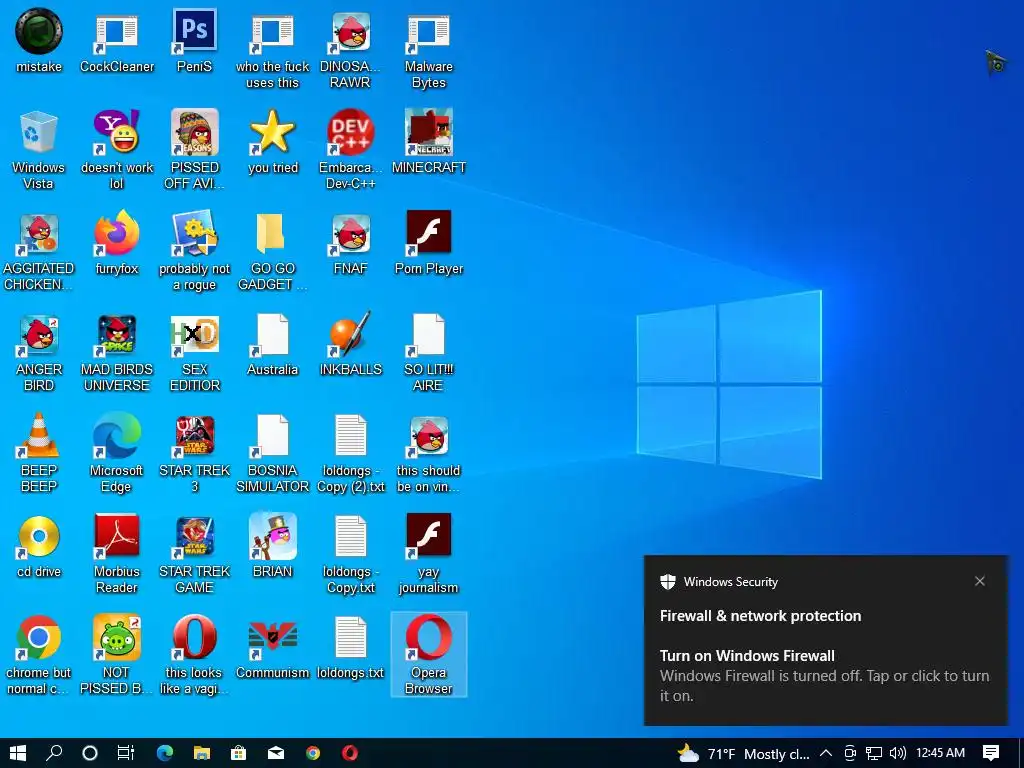The image size is (1024, 768).
Task: Open the volume control speaker icon
Action: 897,753
